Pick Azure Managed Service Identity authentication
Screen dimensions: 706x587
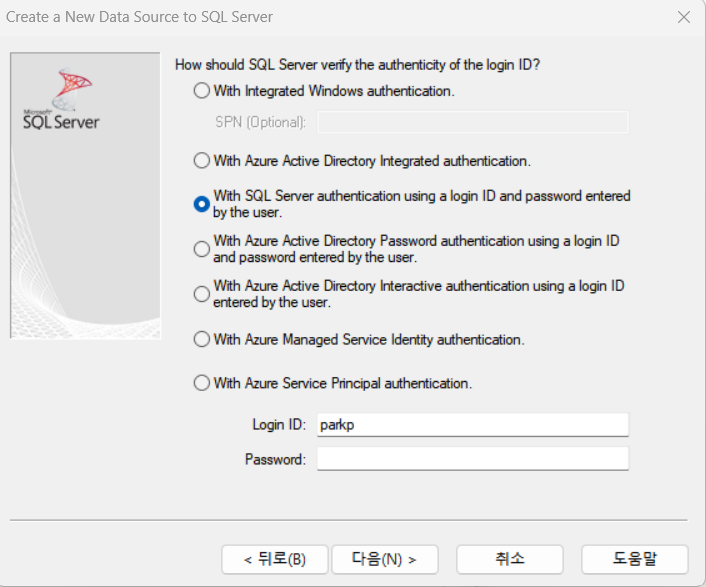(x=202, y=339)
